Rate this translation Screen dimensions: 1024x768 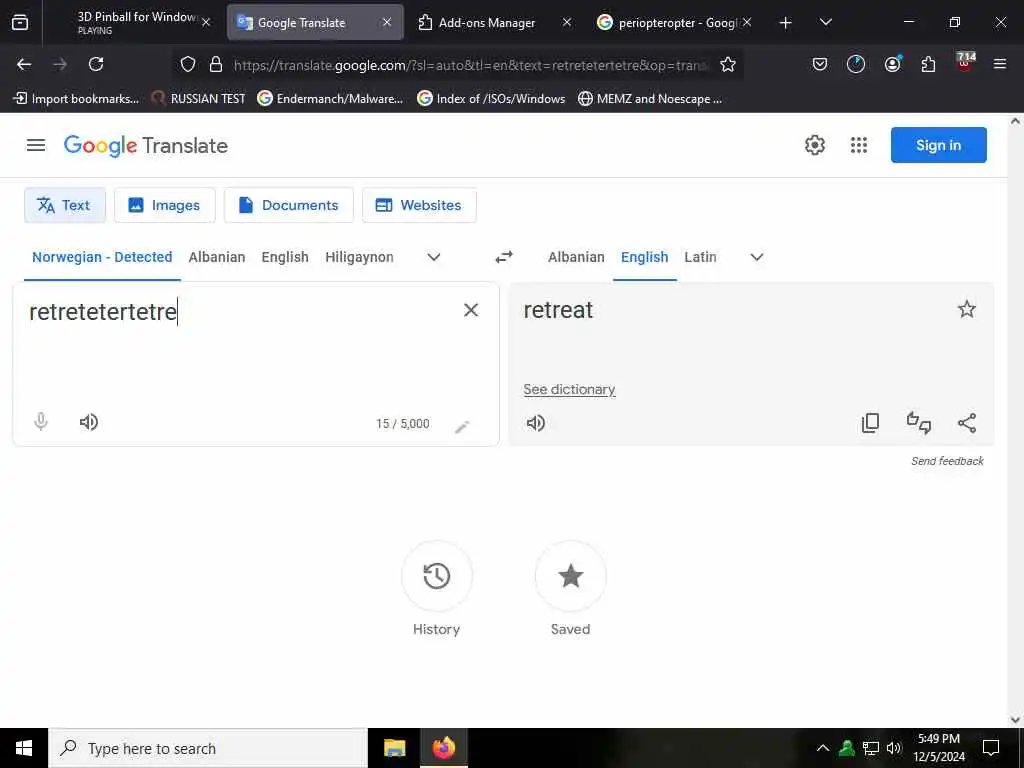point(919,423)
